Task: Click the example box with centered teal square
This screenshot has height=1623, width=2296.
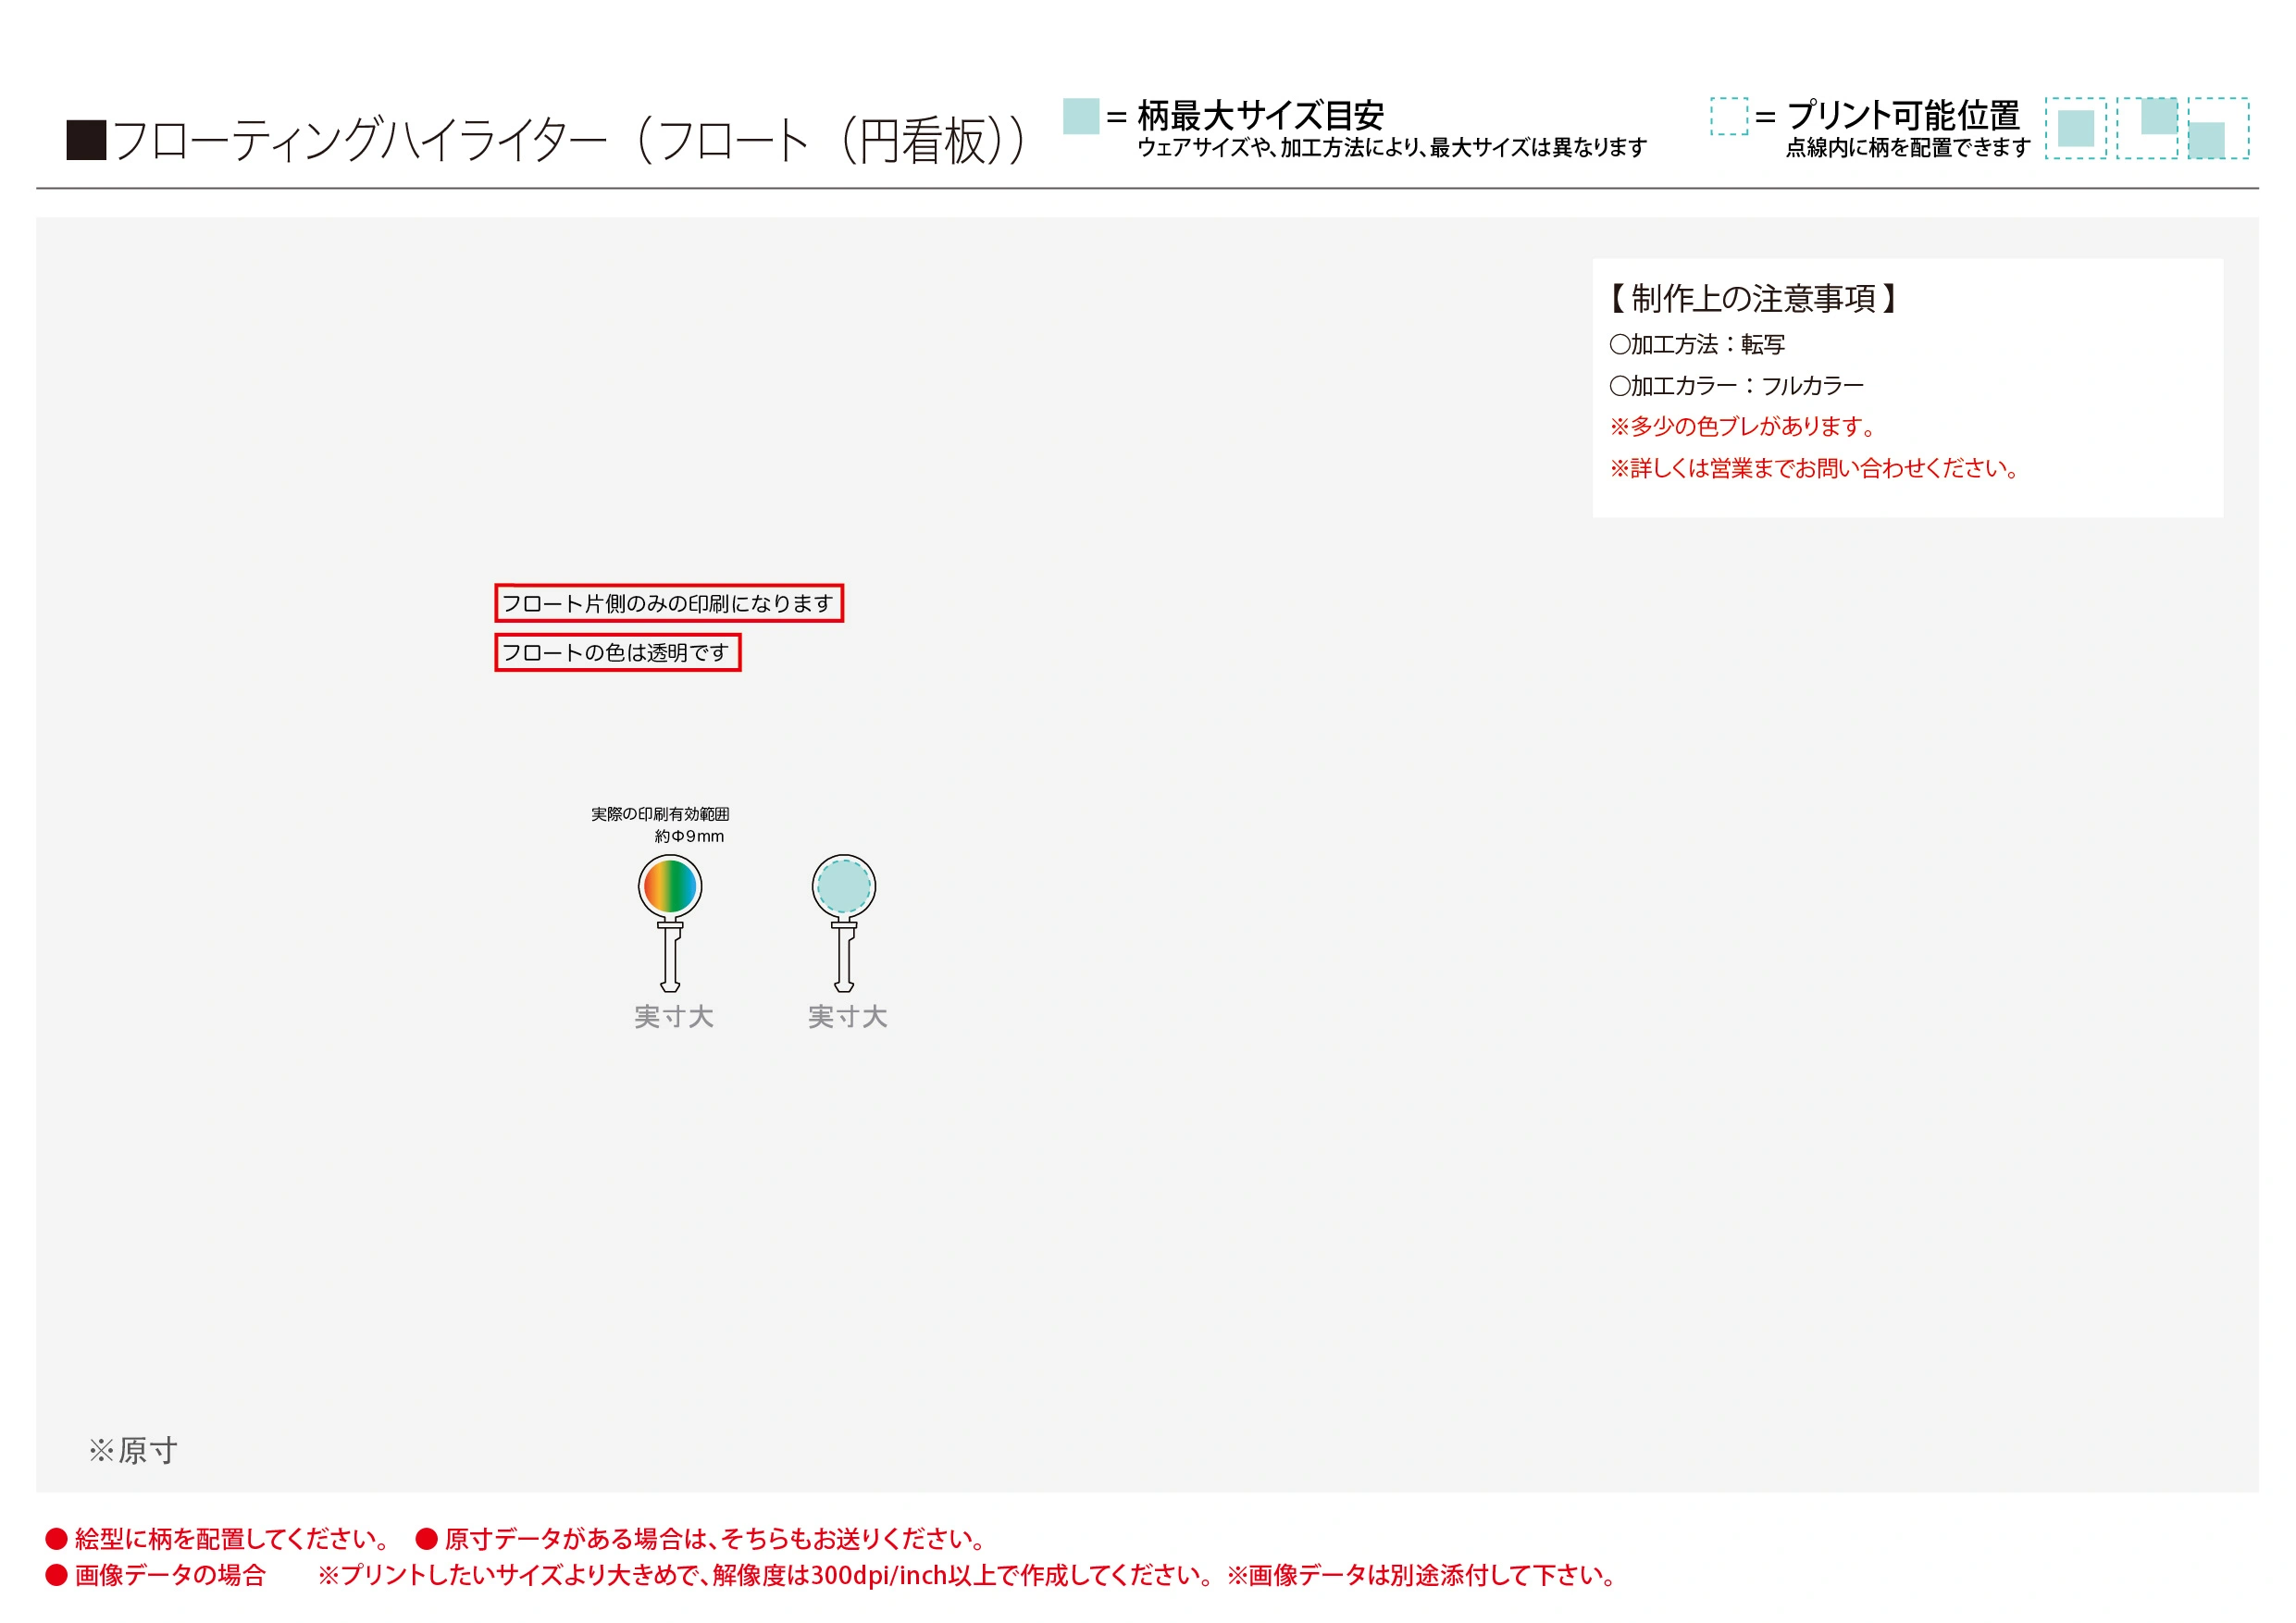Action: point(2076,128)
